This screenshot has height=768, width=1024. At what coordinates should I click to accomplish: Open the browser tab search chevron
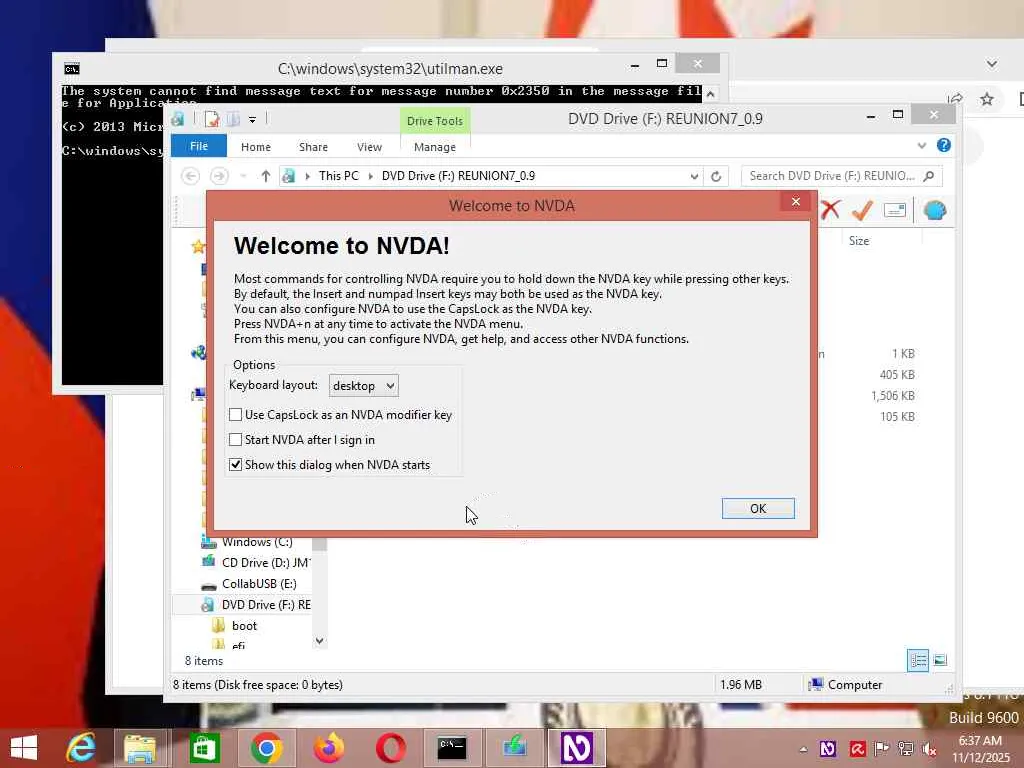coord(991,64)
